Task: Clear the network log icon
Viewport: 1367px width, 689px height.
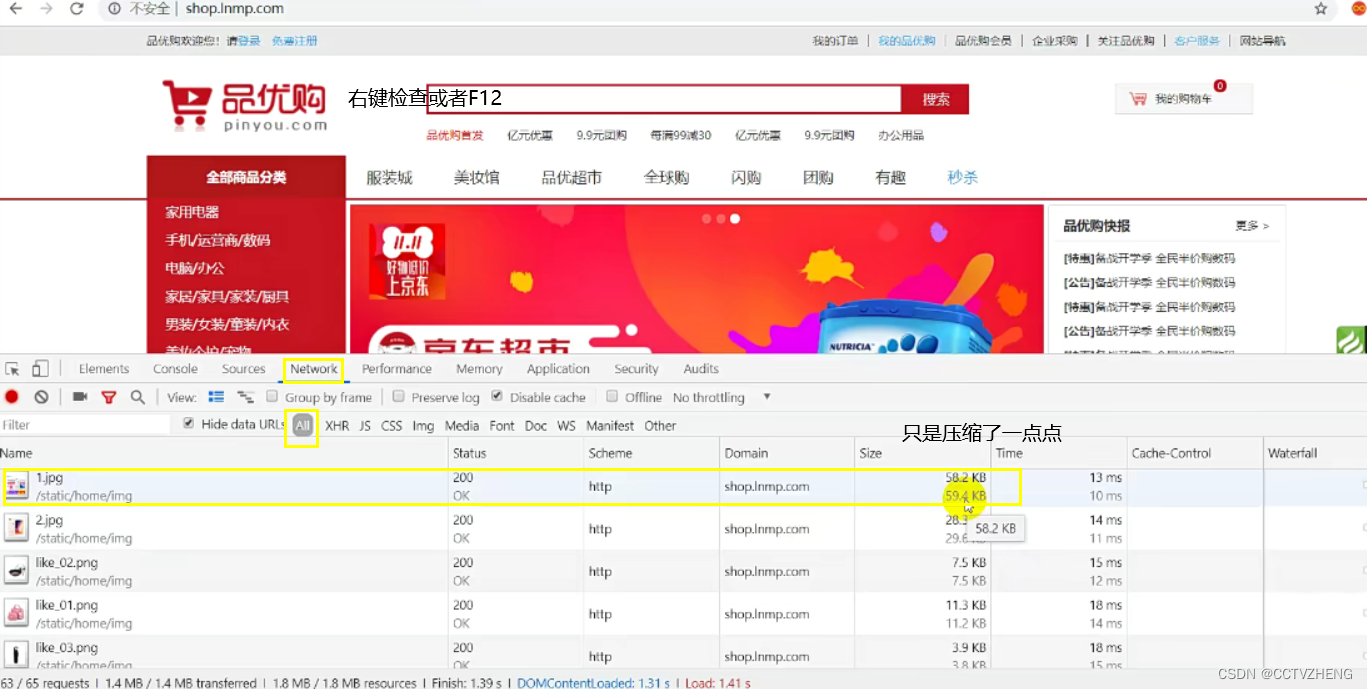Action: pyautogui.click(x=41, y=397)
